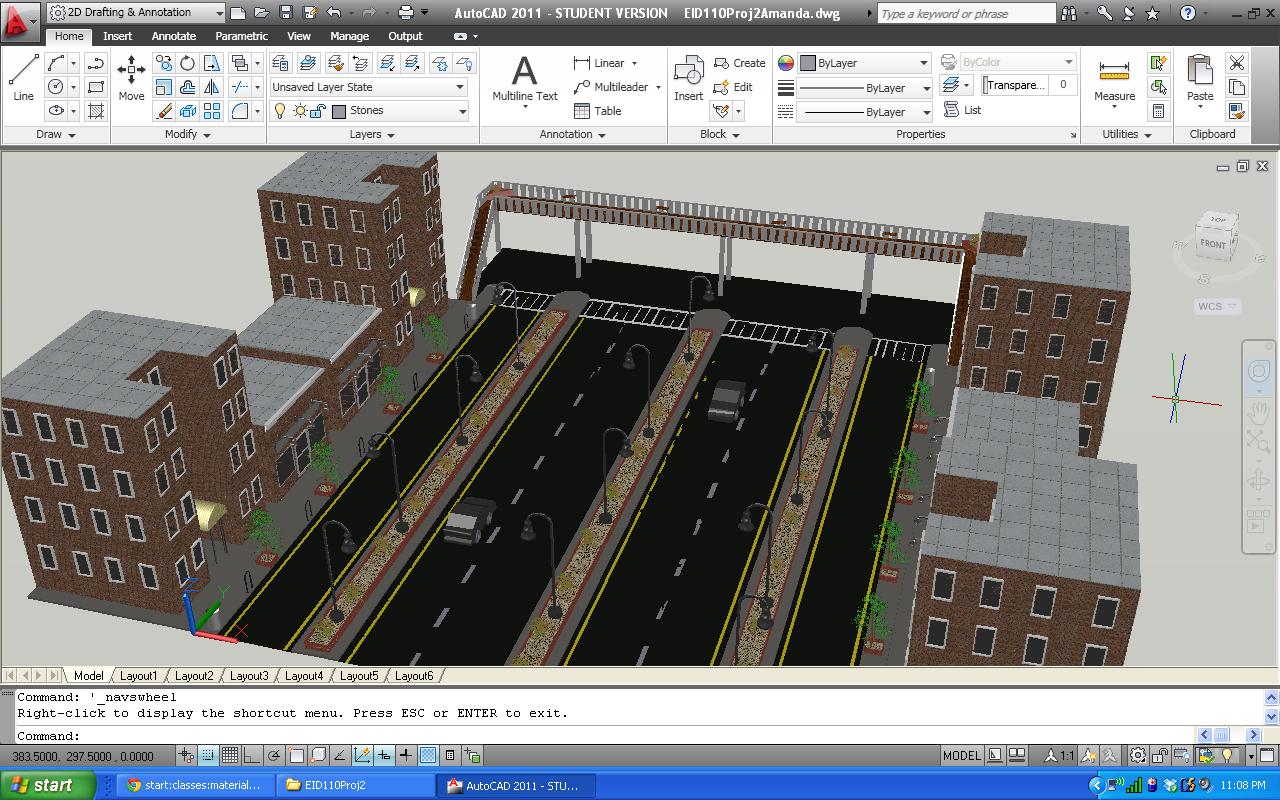Viewport: 1280px width, 800px height.
Task: Toggle Ortho Mode in the status bar
Action: (252, 756)
